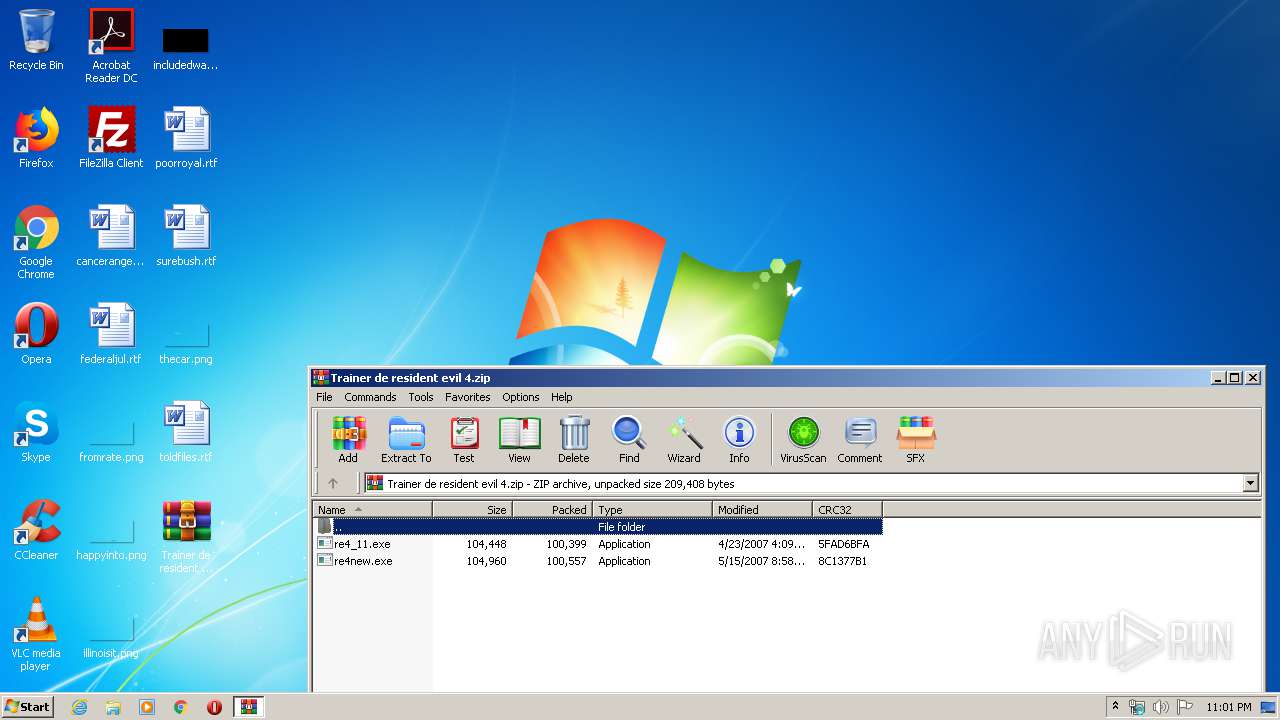The image size is (1280, 720).
Task: Sort files by Packed column
Action: pyautogui.click(x=552, y=509)
